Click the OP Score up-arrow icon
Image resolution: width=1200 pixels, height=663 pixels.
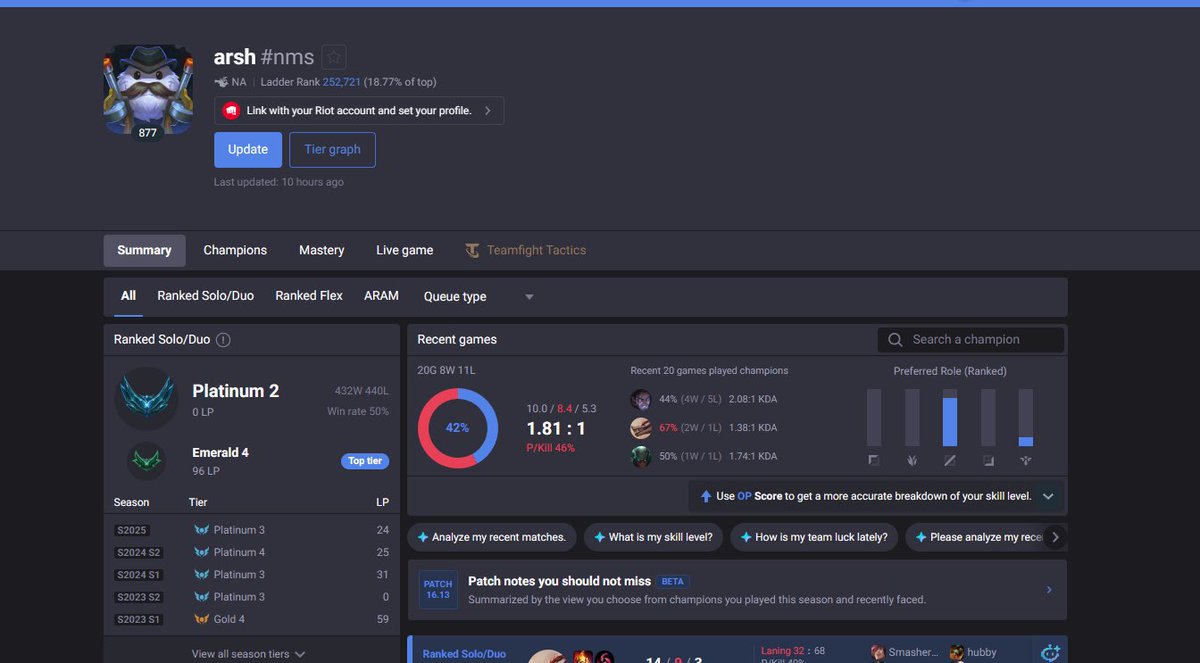704,496
